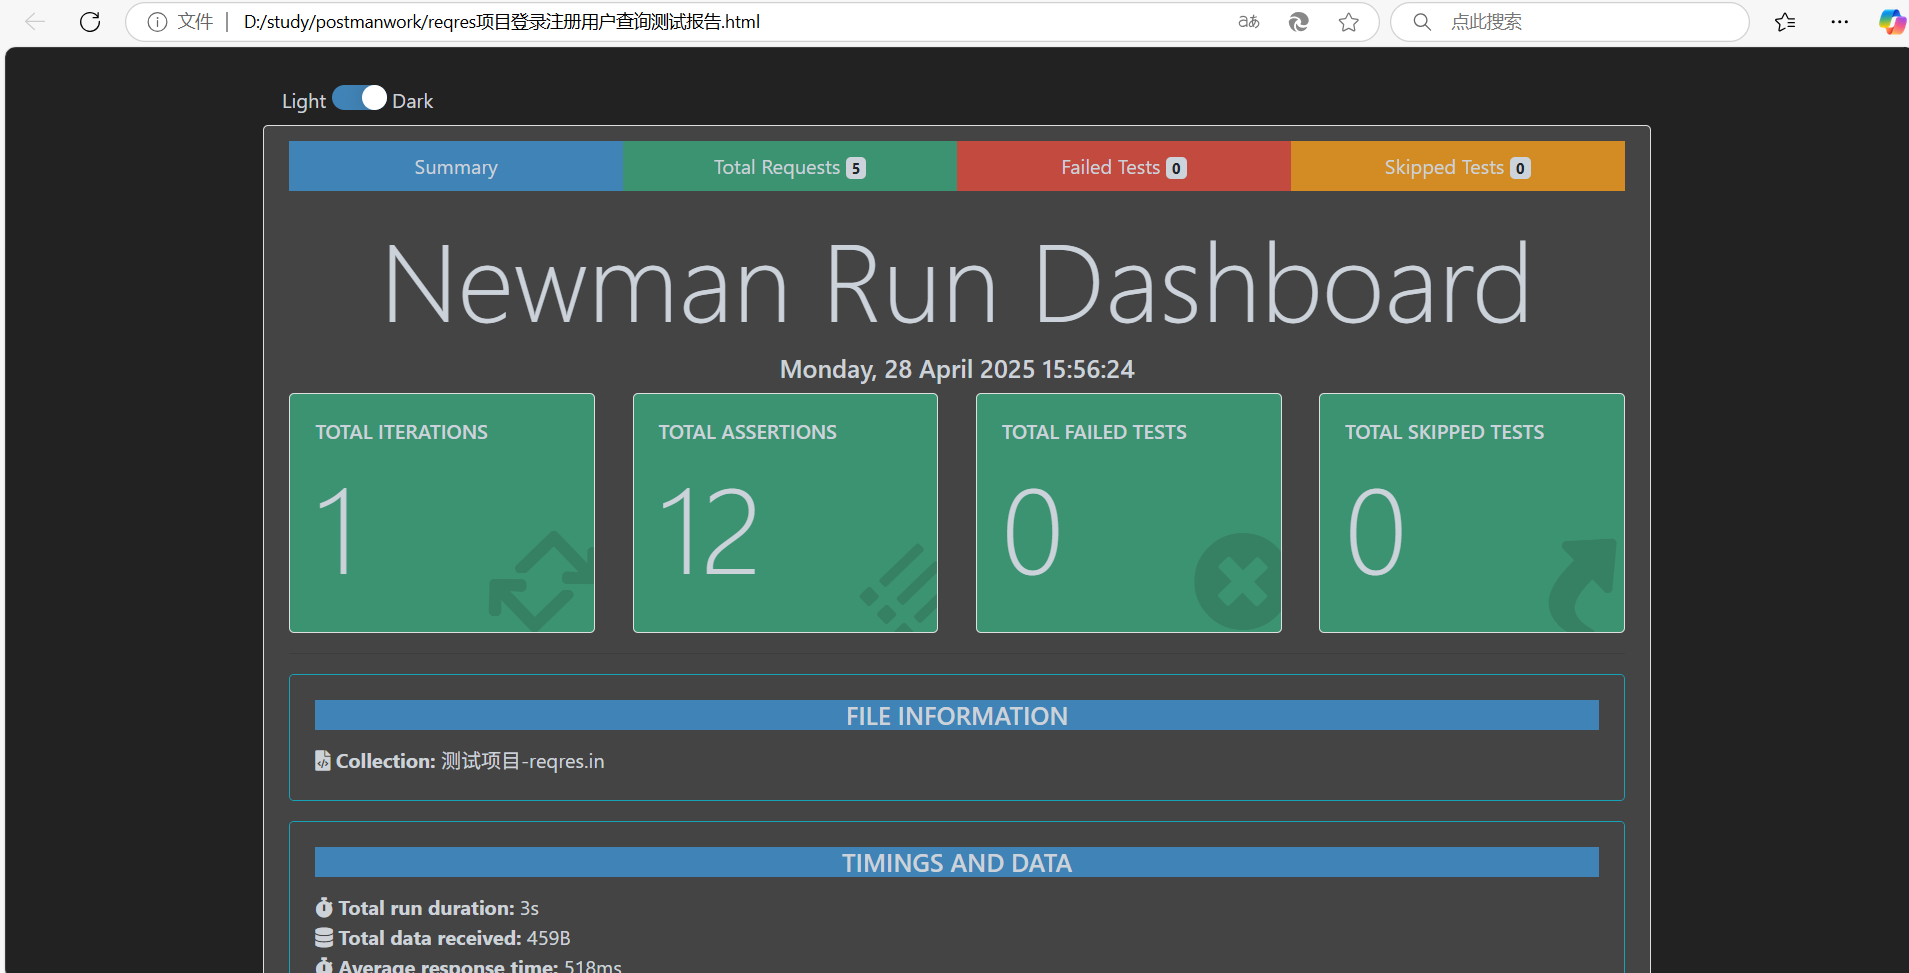Click the browser back arrow
Image resolution: width=1909 pixels, height=973 pixels.
(x=35, y=22)
